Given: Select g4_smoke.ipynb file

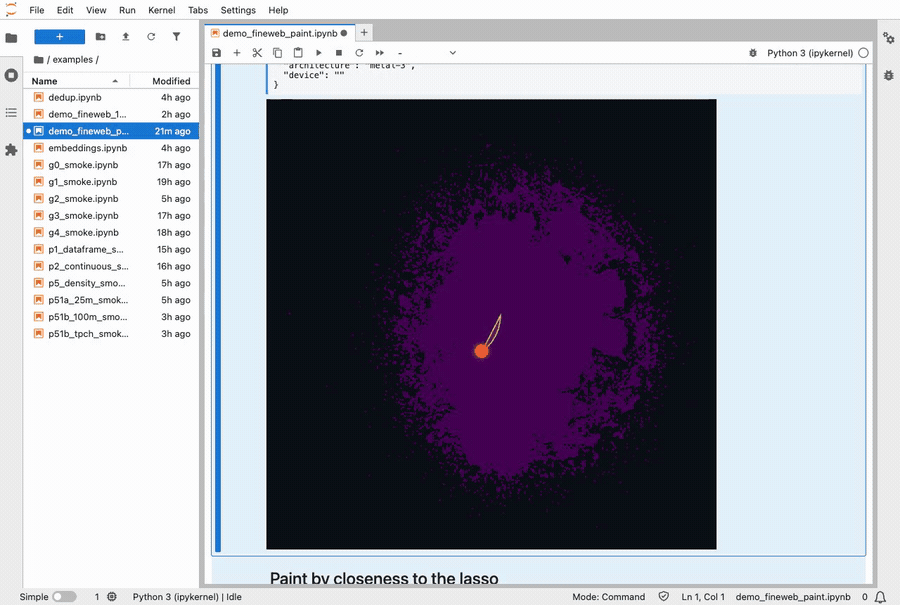Looking at the screenshot, I should (x=111, y=232).
